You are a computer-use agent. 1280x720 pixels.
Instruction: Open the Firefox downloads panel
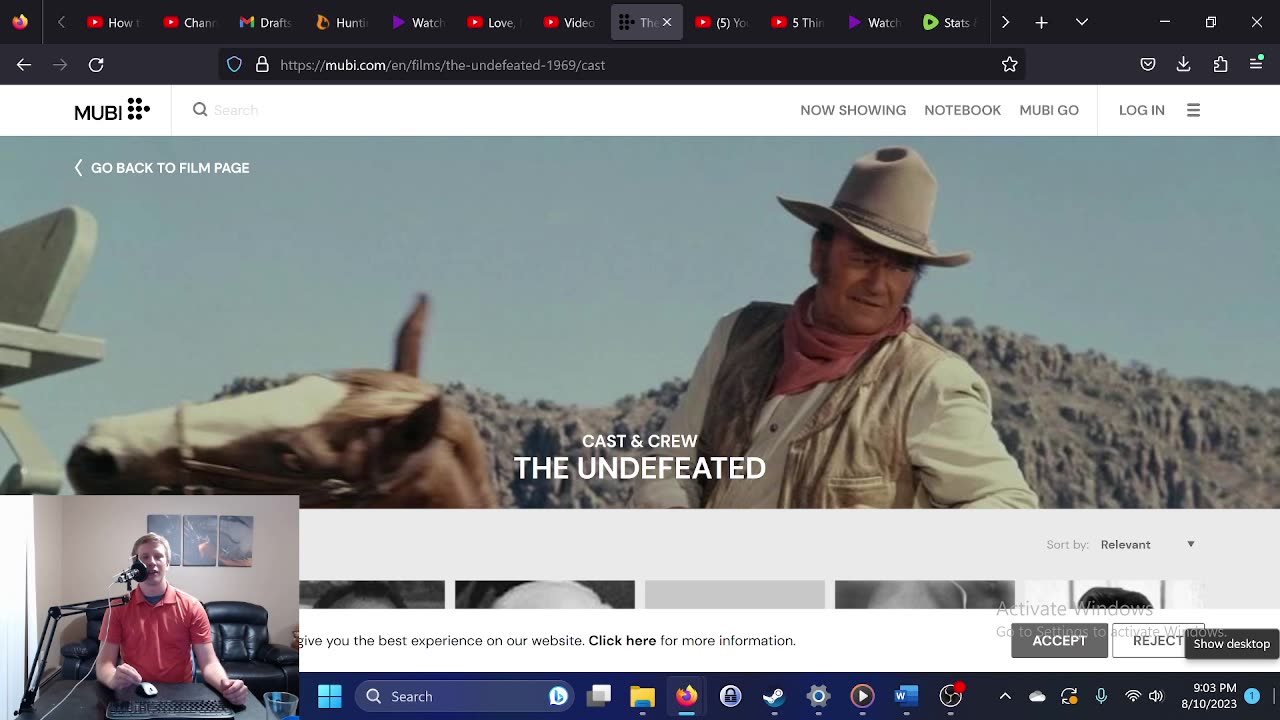[1184, 65]
